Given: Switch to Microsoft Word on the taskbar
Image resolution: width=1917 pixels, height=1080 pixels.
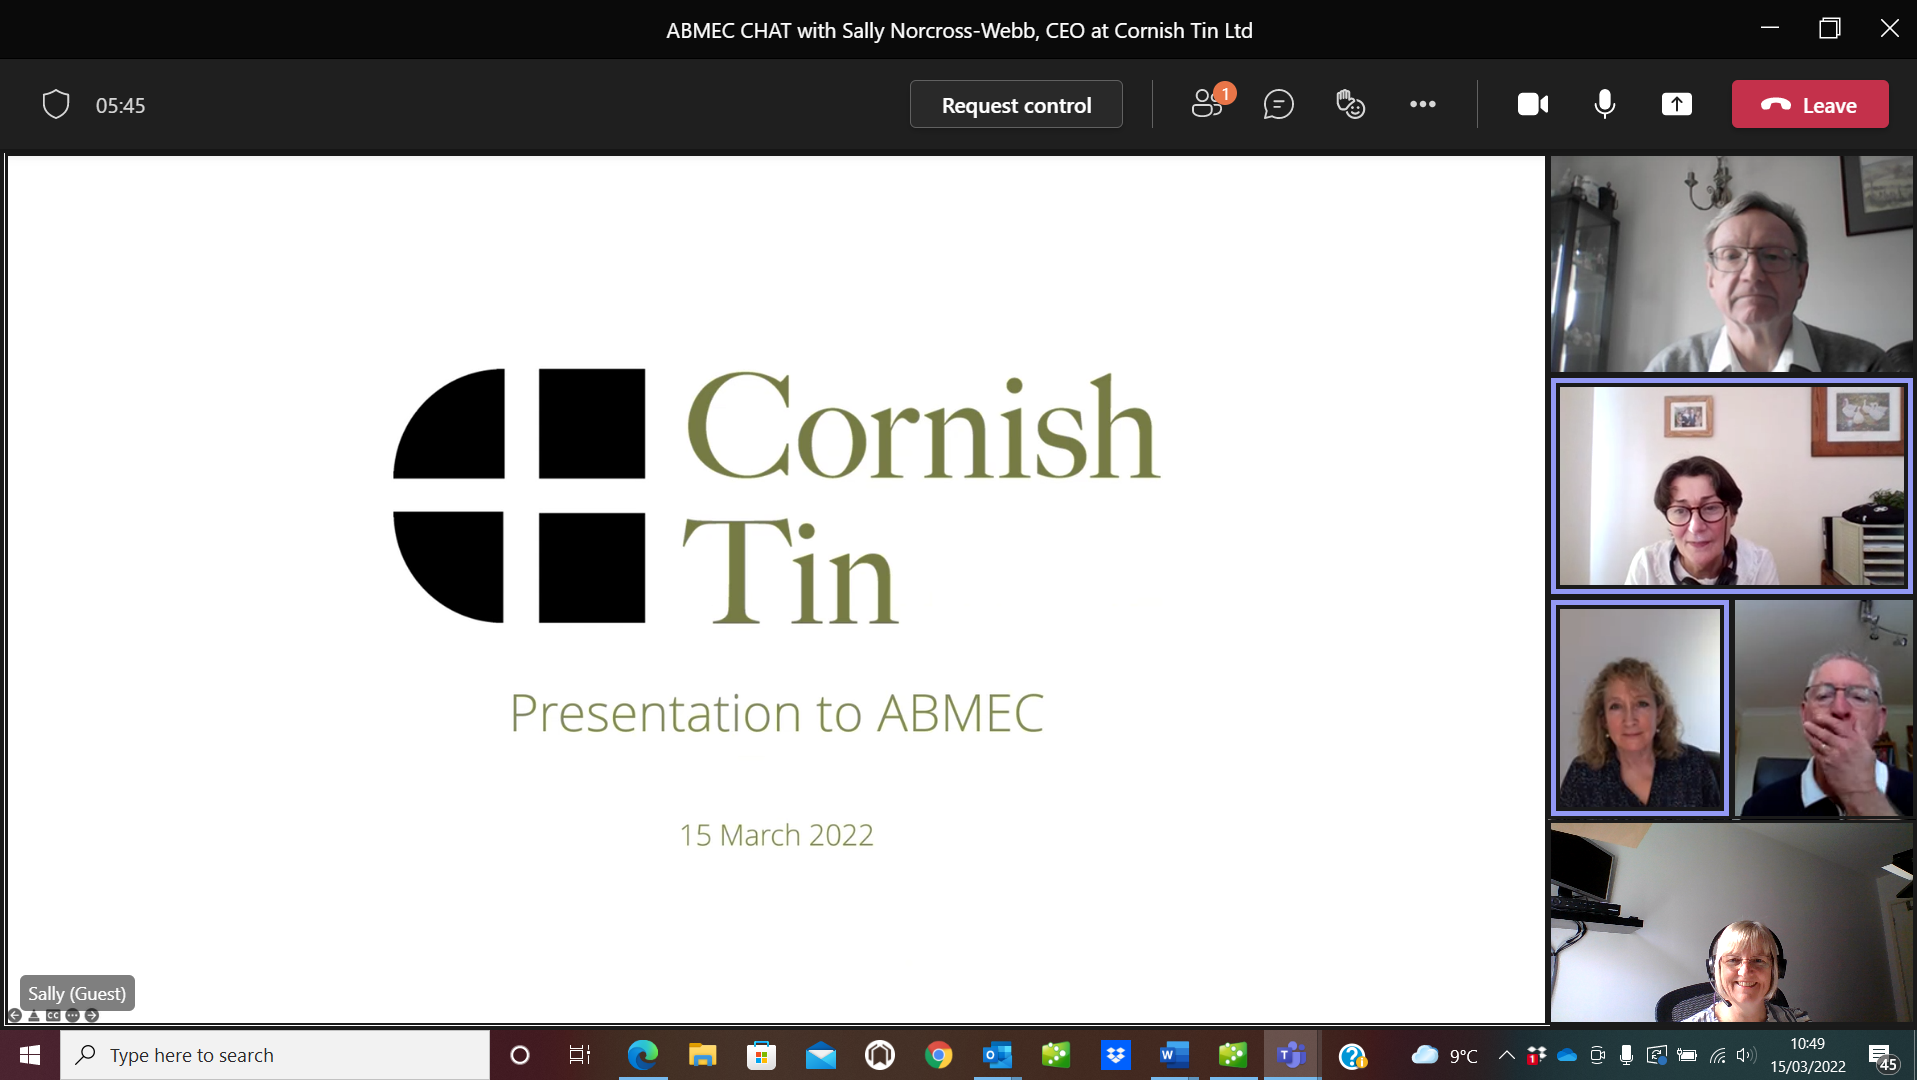Looking at the screenshot, I should click(1174, 1055).
